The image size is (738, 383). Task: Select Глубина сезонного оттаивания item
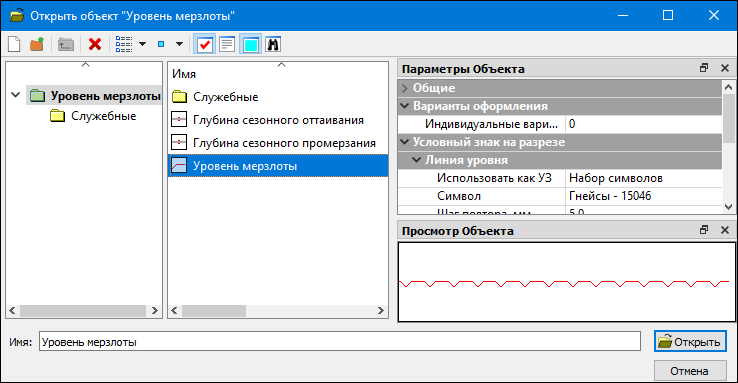[x=278, y=120]
